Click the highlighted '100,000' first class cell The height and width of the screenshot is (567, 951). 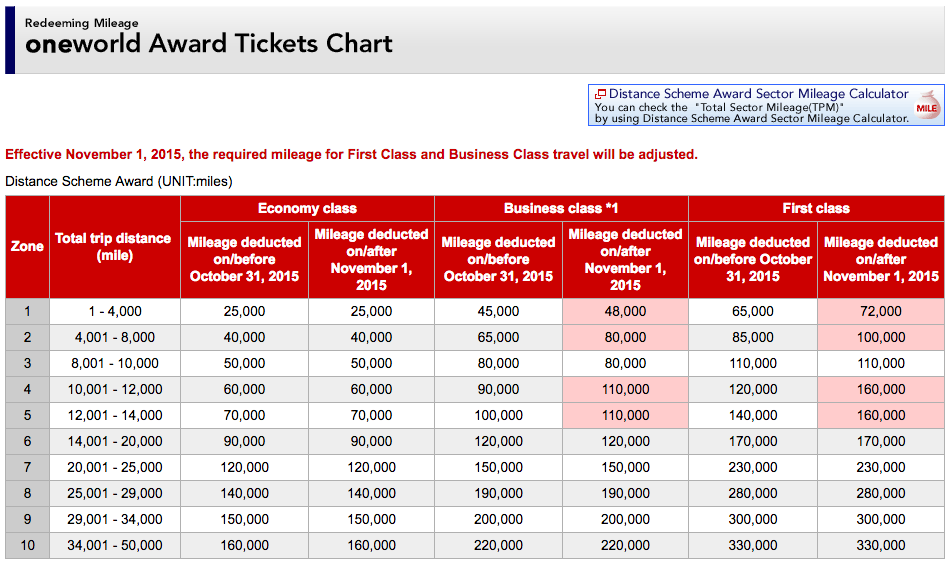[881, 338]
